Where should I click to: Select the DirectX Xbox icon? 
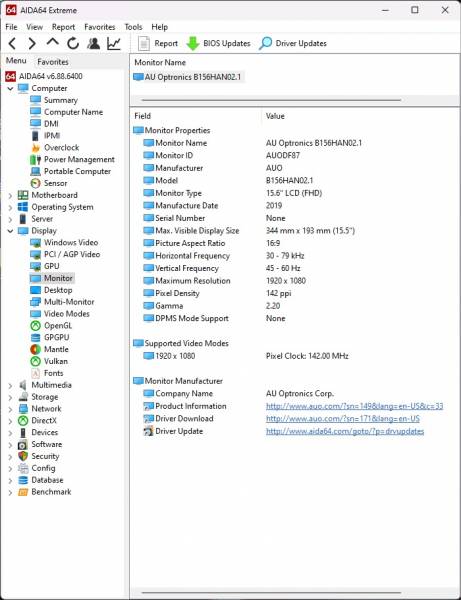click(x=23, y=421)
